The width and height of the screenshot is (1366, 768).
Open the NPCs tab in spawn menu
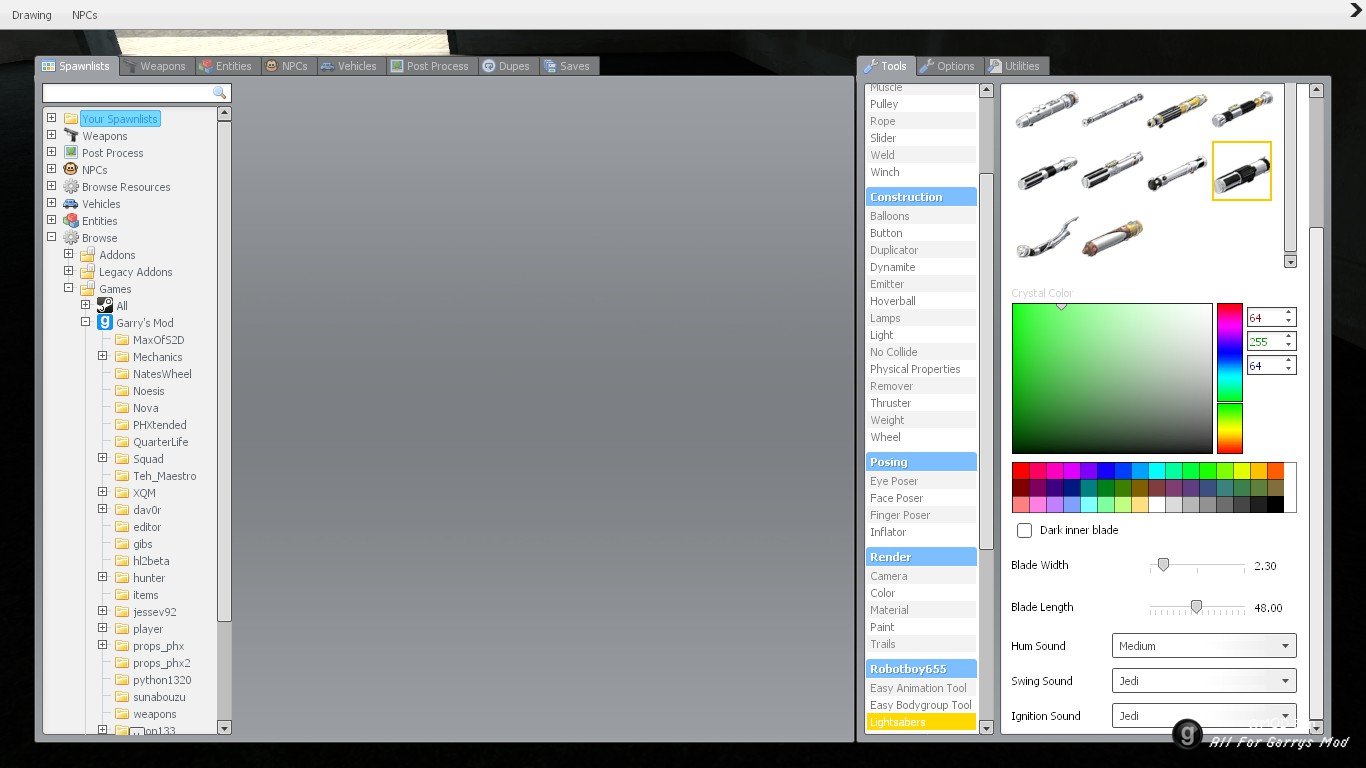288,66
